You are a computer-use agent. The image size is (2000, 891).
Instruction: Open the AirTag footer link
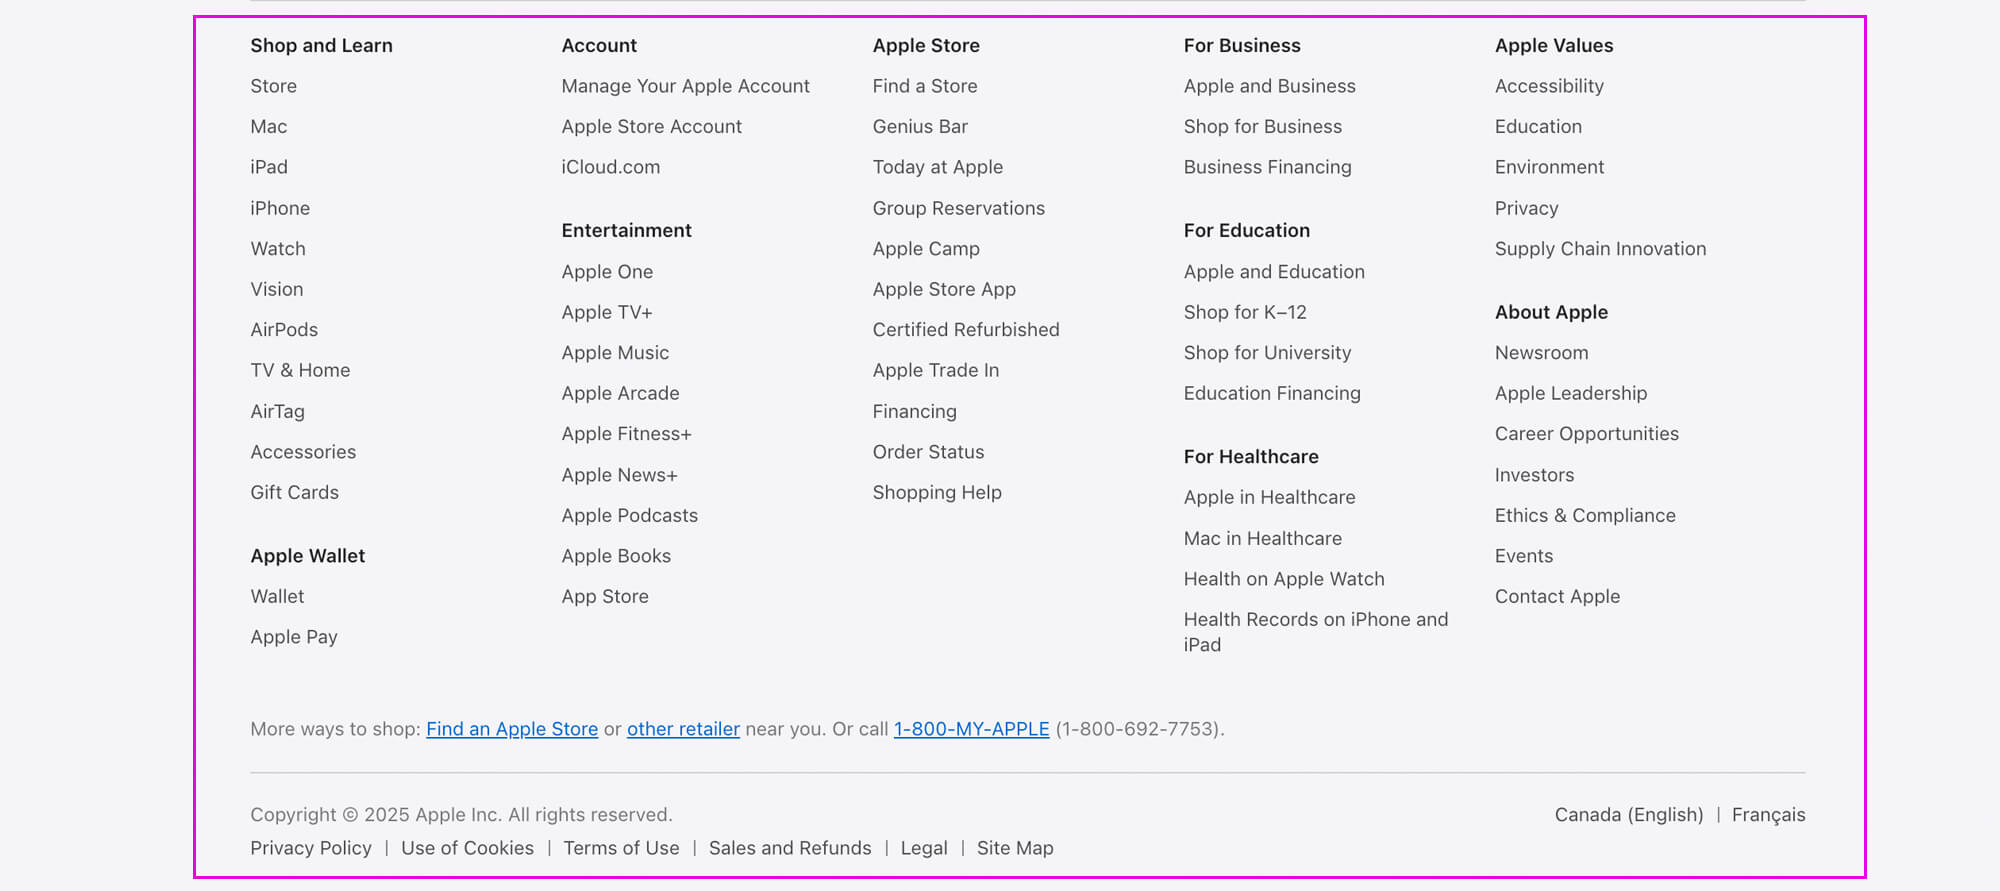pyautogui.click(x=277, y=411)
